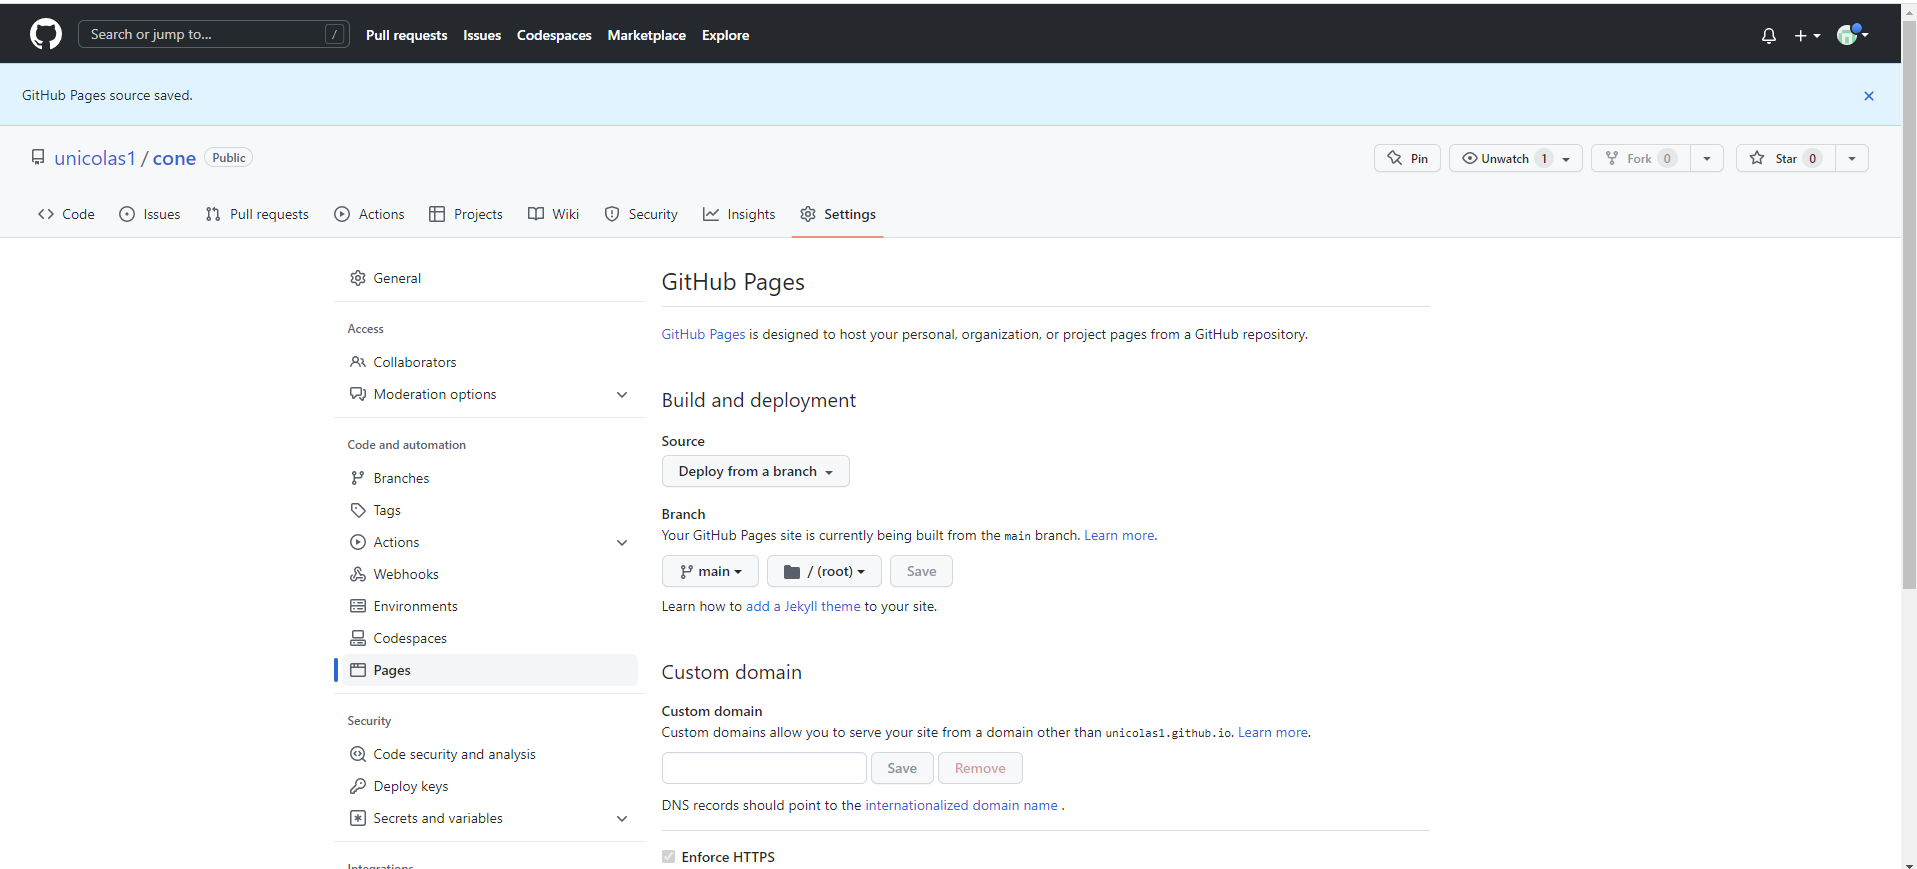This screenshot has height=869, width=1917.
Task: Focus the Search or jump to field
Action: (214, 34)
